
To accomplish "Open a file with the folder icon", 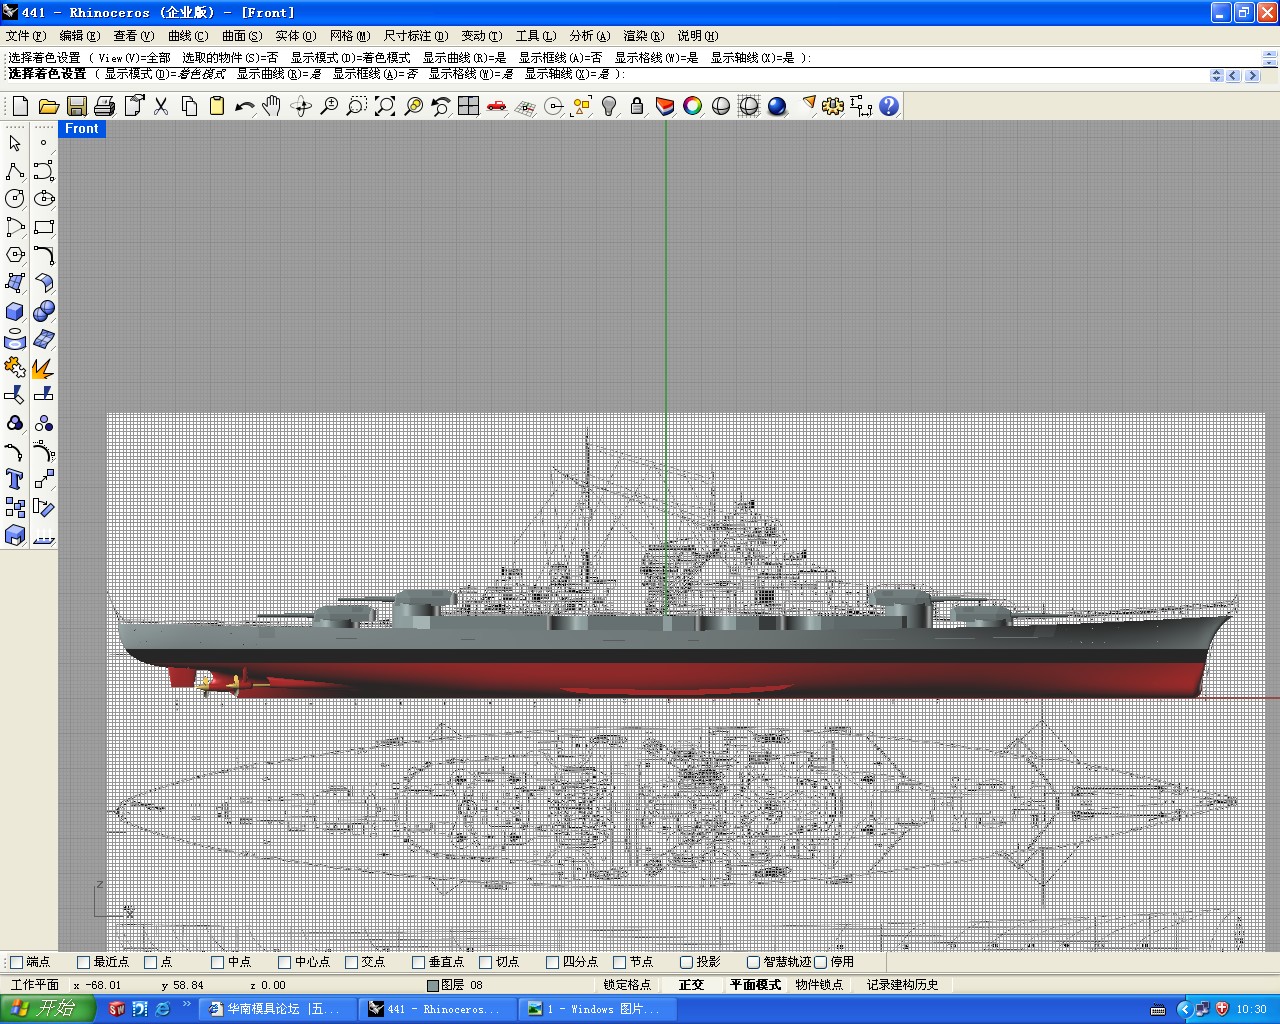I will [48, 106].
